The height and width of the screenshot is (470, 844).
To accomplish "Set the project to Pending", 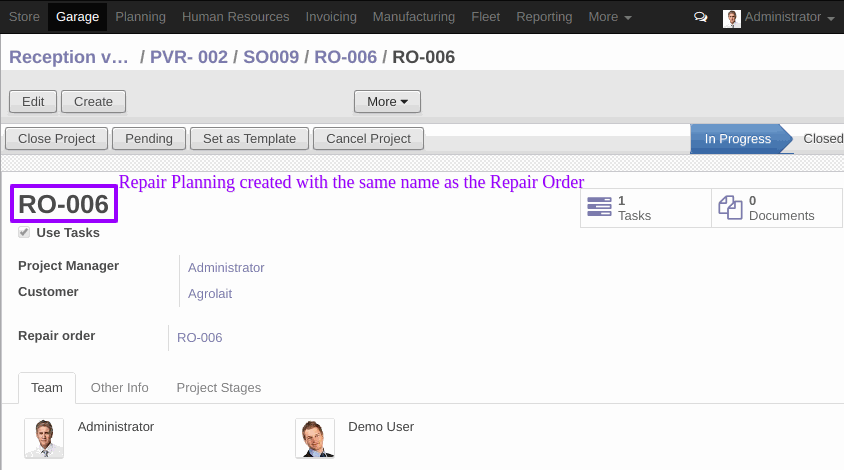I will pos(149,139).
